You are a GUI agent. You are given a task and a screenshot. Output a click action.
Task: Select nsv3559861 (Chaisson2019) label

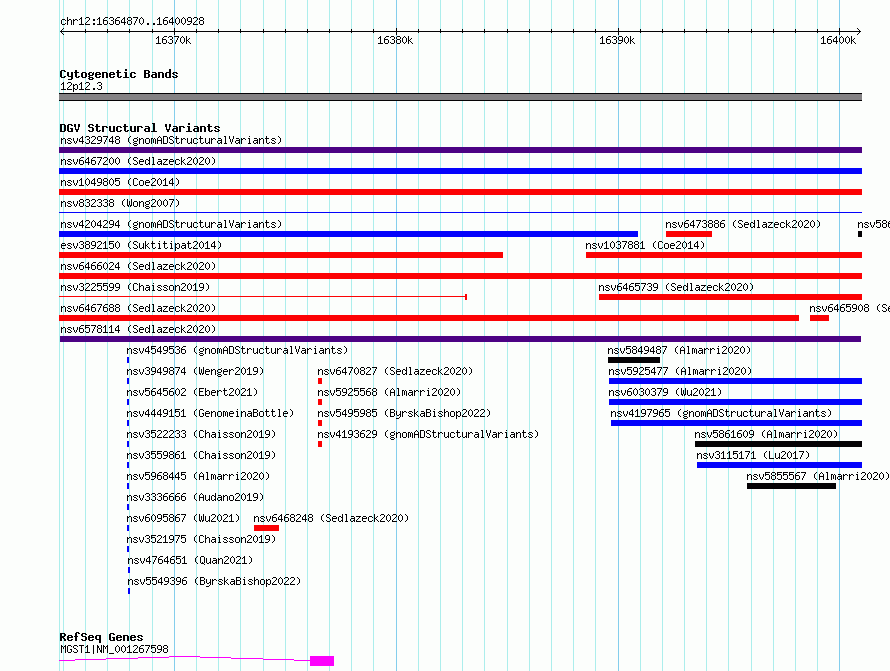coord(201,455)
